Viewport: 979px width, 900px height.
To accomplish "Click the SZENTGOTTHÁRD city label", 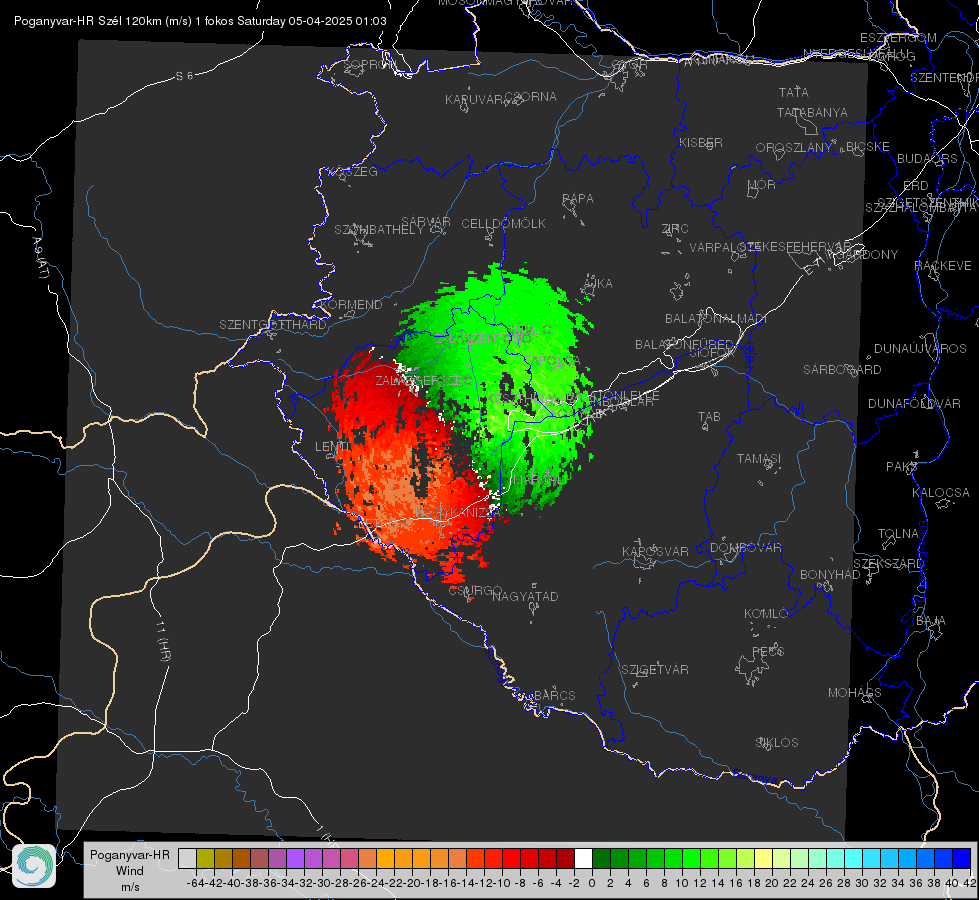I will pyautogui.click(x=273, y=324).
